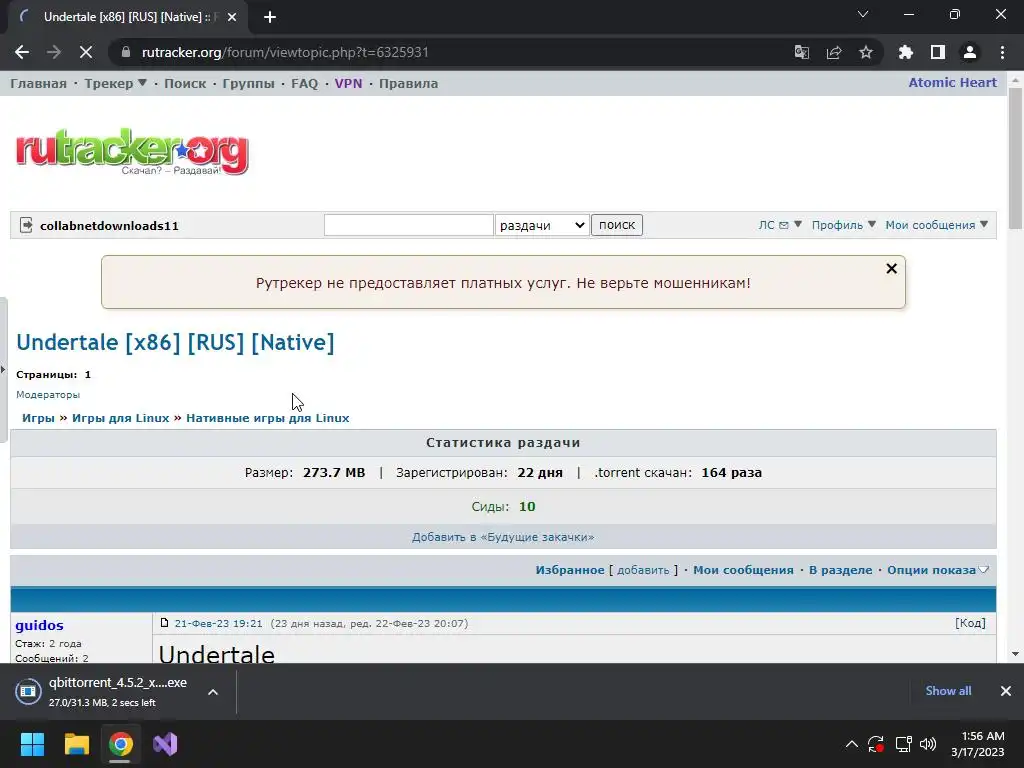The height and width of the screenshot is (768, 1024).
Task: Open Мои сообщения in topic toolbar
Action: tap(743, 570)
